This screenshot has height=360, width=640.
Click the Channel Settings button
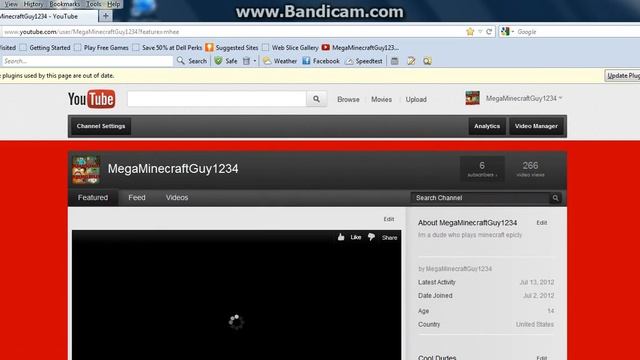click(101, 126)
